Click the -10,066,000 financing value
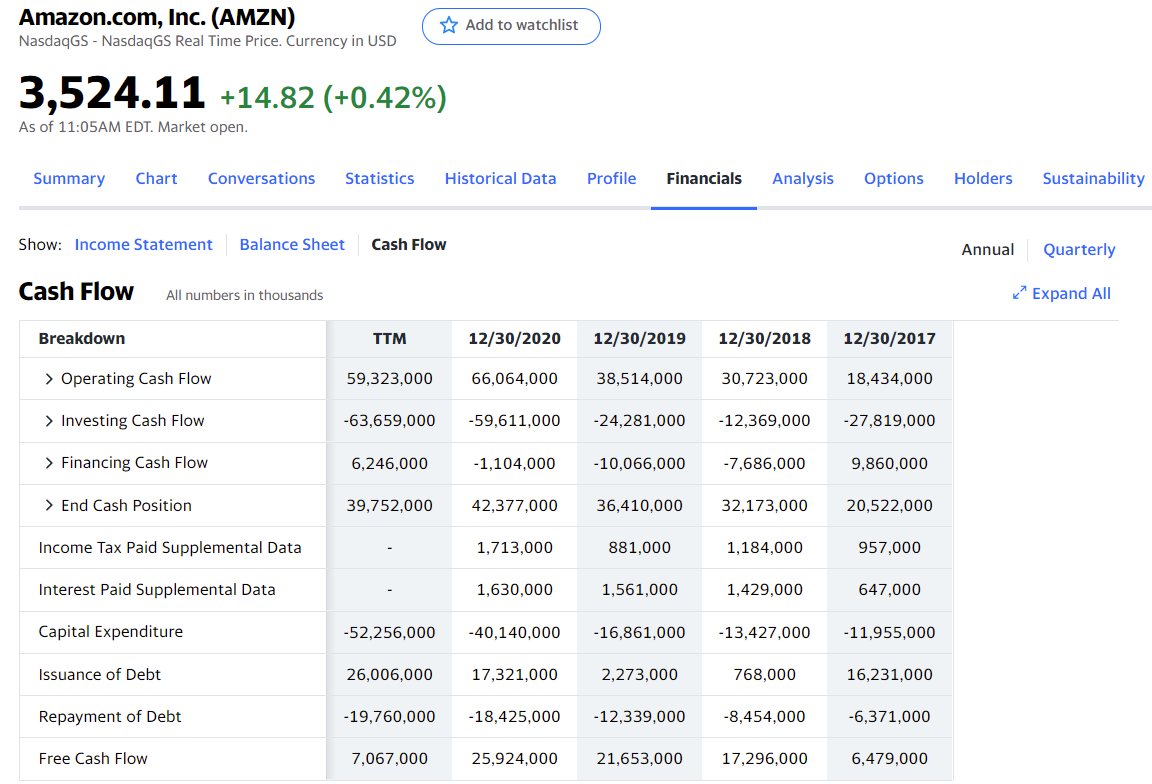Image resolution: width=1152 pixels, height=784 pixels. point(639,464)
